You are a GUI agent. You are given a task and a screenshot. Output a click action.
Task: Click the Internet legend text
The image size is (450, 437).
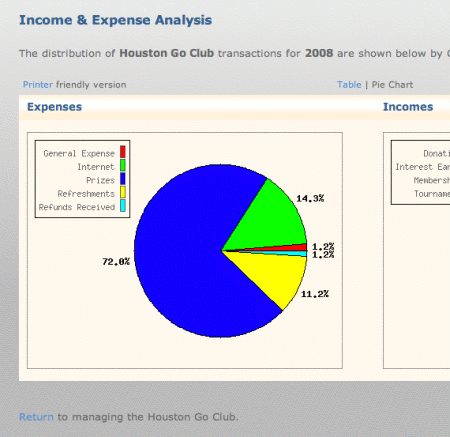(x=96, y=167)
